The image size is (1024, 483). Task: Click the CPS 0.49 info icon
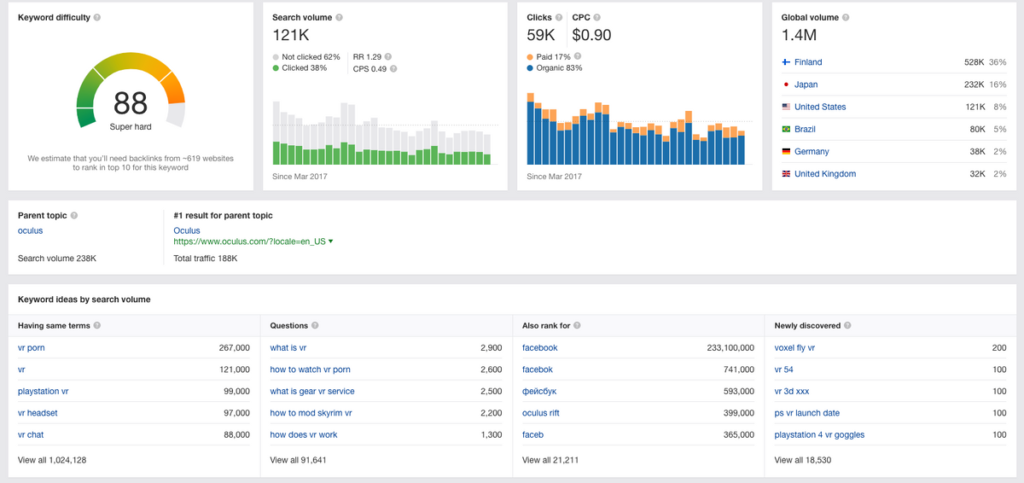pyautogui.click(x=393, y=69)
